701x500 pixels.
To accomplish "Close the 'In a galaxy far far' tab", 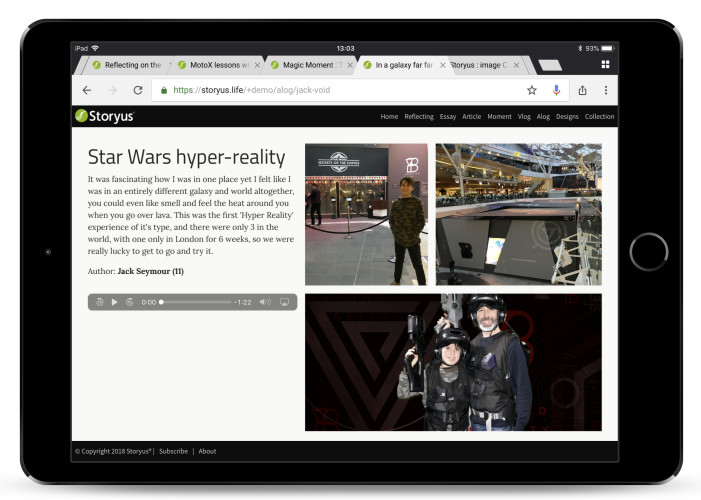I will 443,65.
